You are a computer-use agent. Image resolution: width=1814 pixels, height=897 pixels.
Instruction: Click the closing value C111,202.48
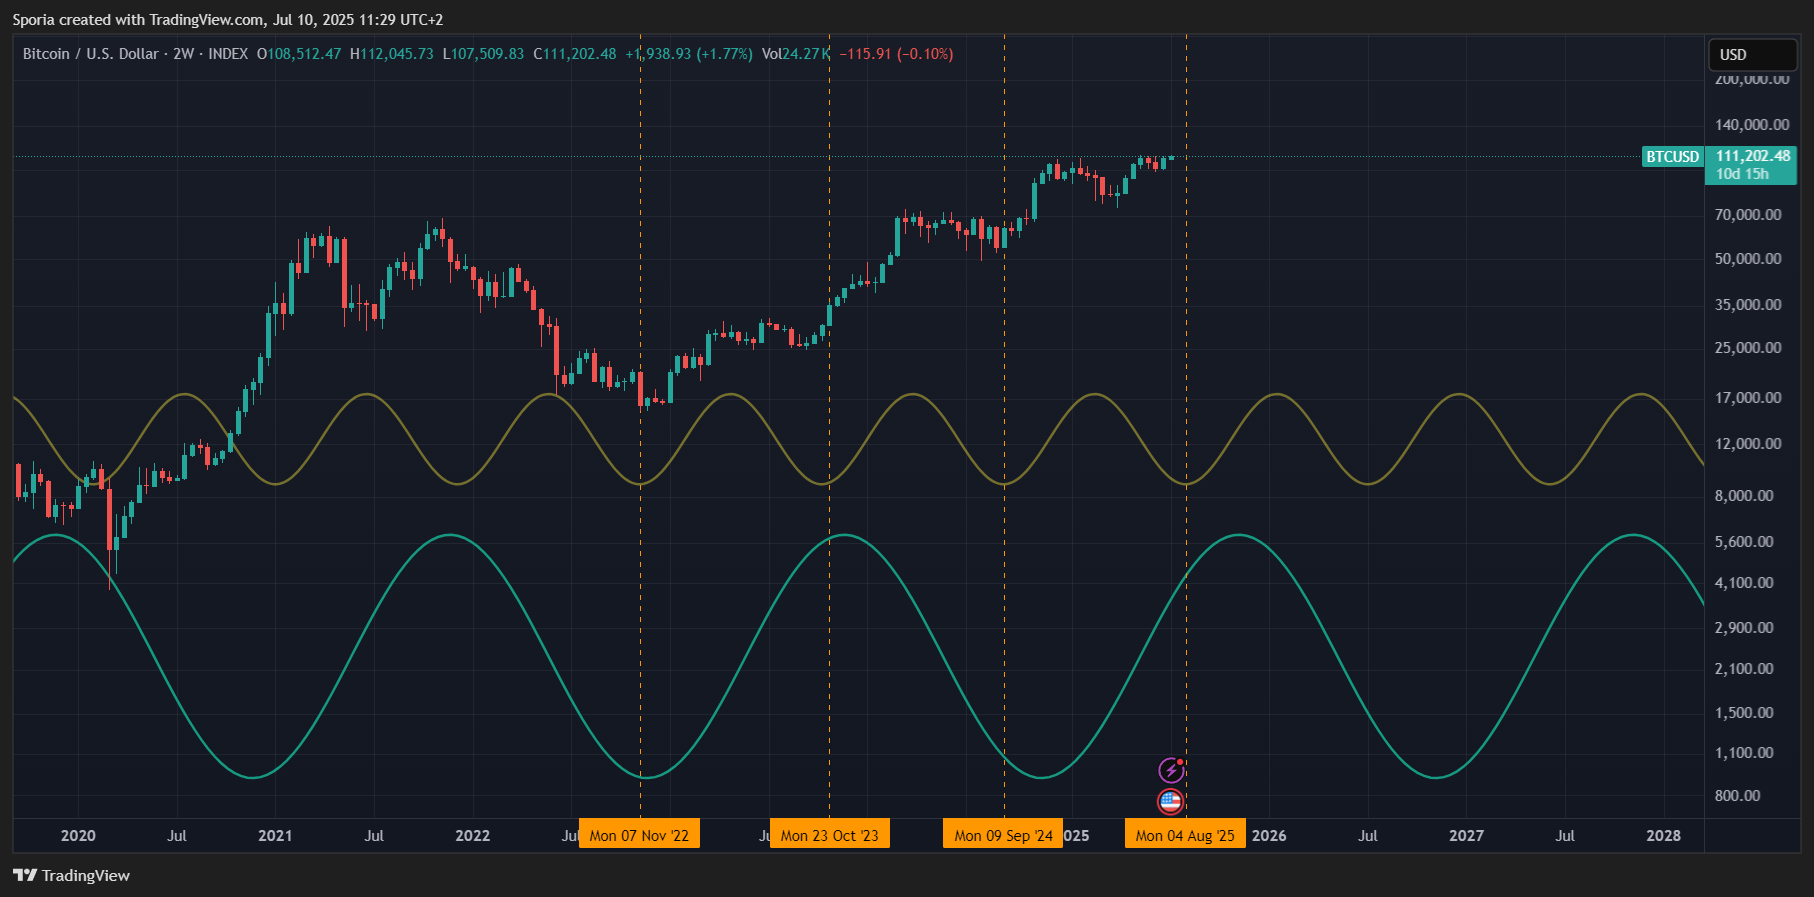[x=575, y=54]
